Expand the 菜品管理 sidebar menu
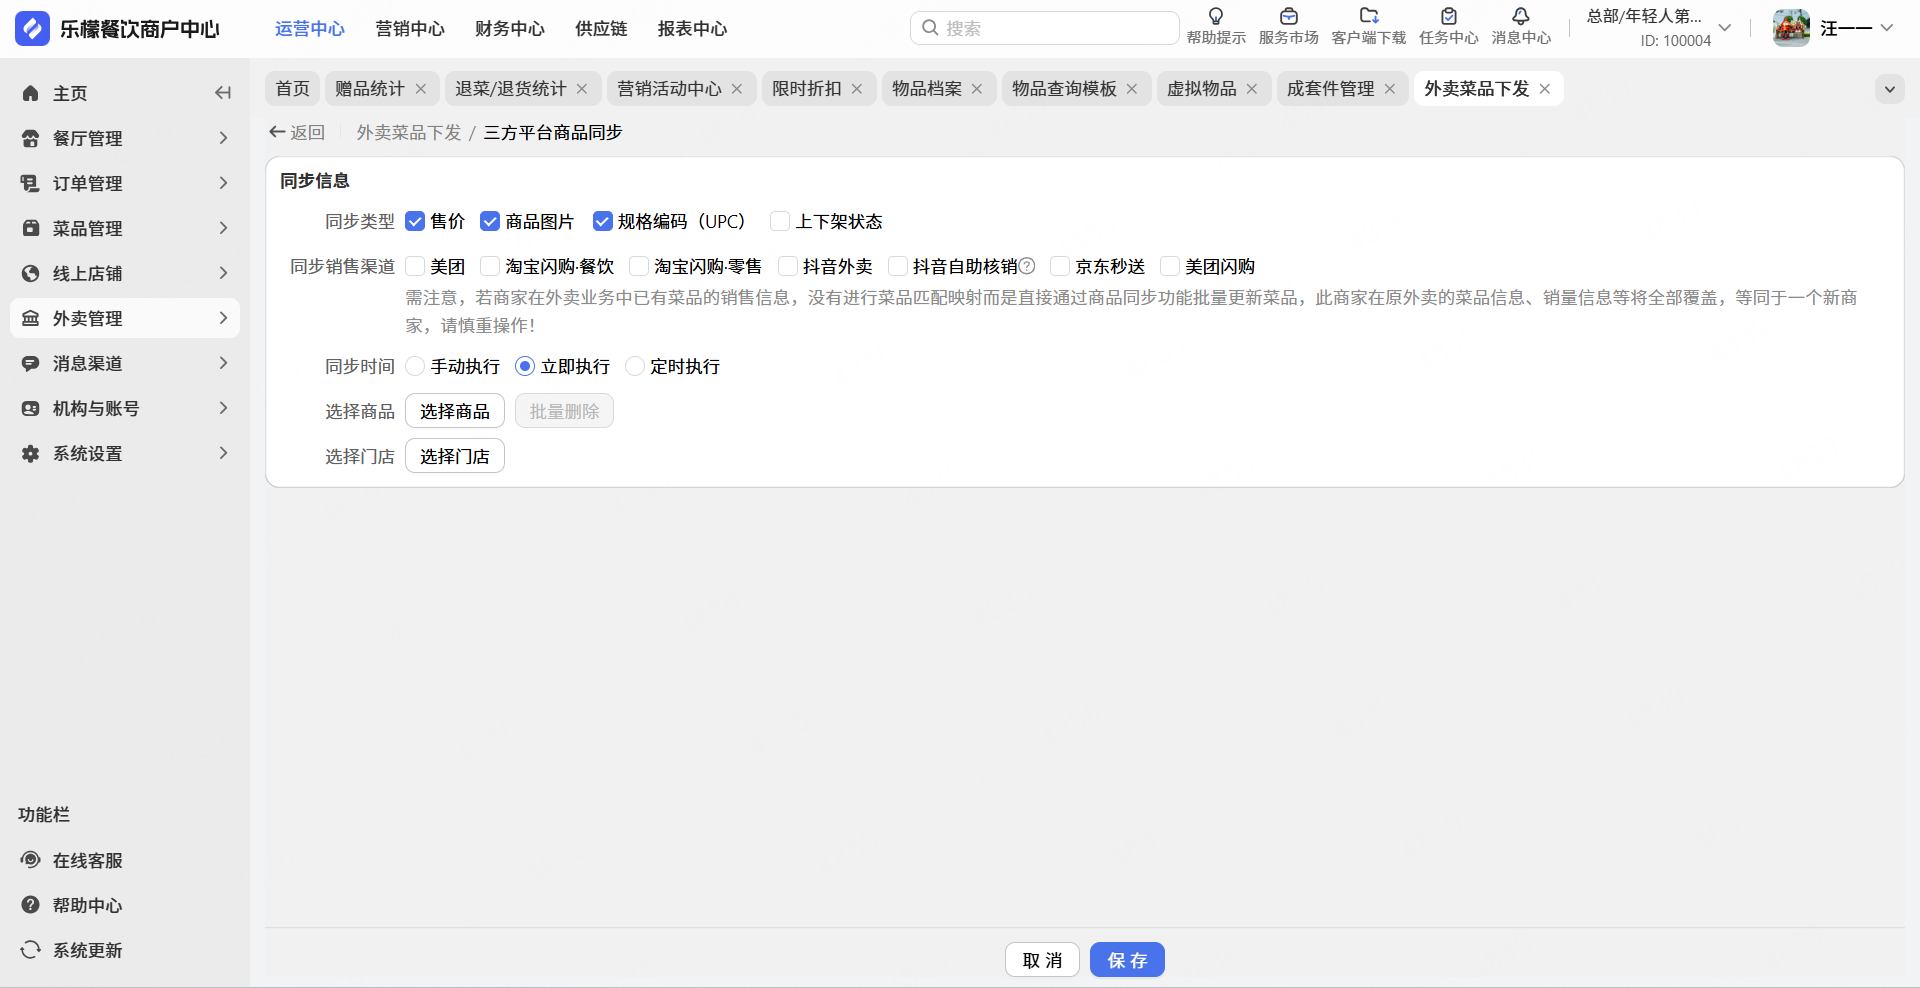Viewport: 1920px width, 988px height. pyautogui.click(x=125, y=228)
